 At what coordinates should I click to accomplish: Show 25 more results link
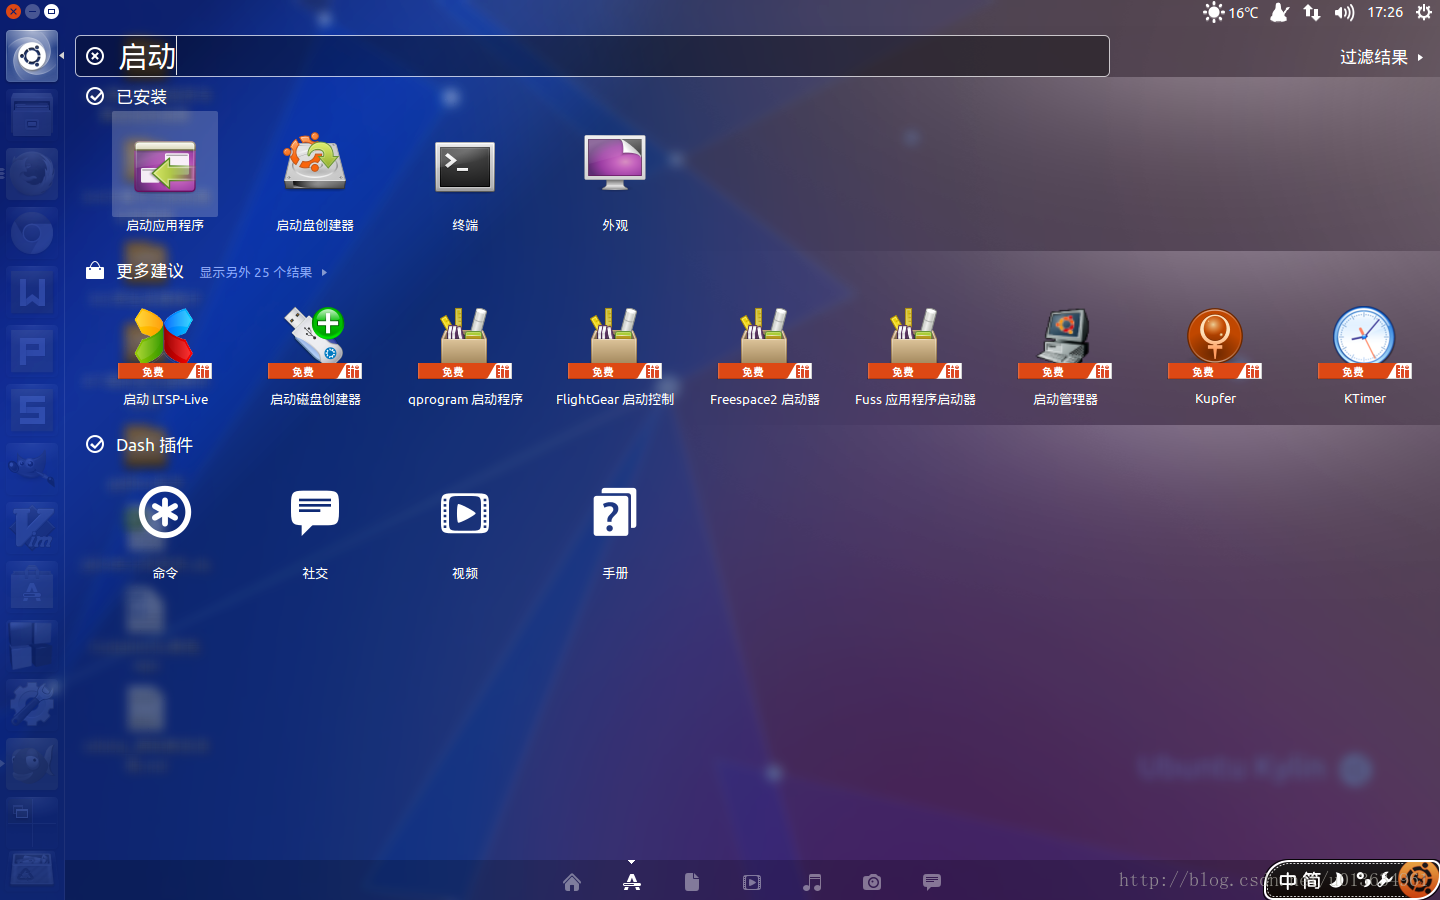pyautogui.click(x=263, y=272)
